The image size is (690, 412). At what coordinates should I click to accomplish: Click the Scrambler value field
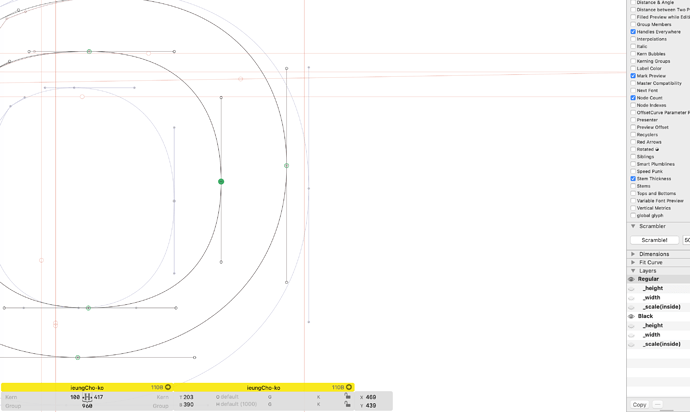point(686,240)
